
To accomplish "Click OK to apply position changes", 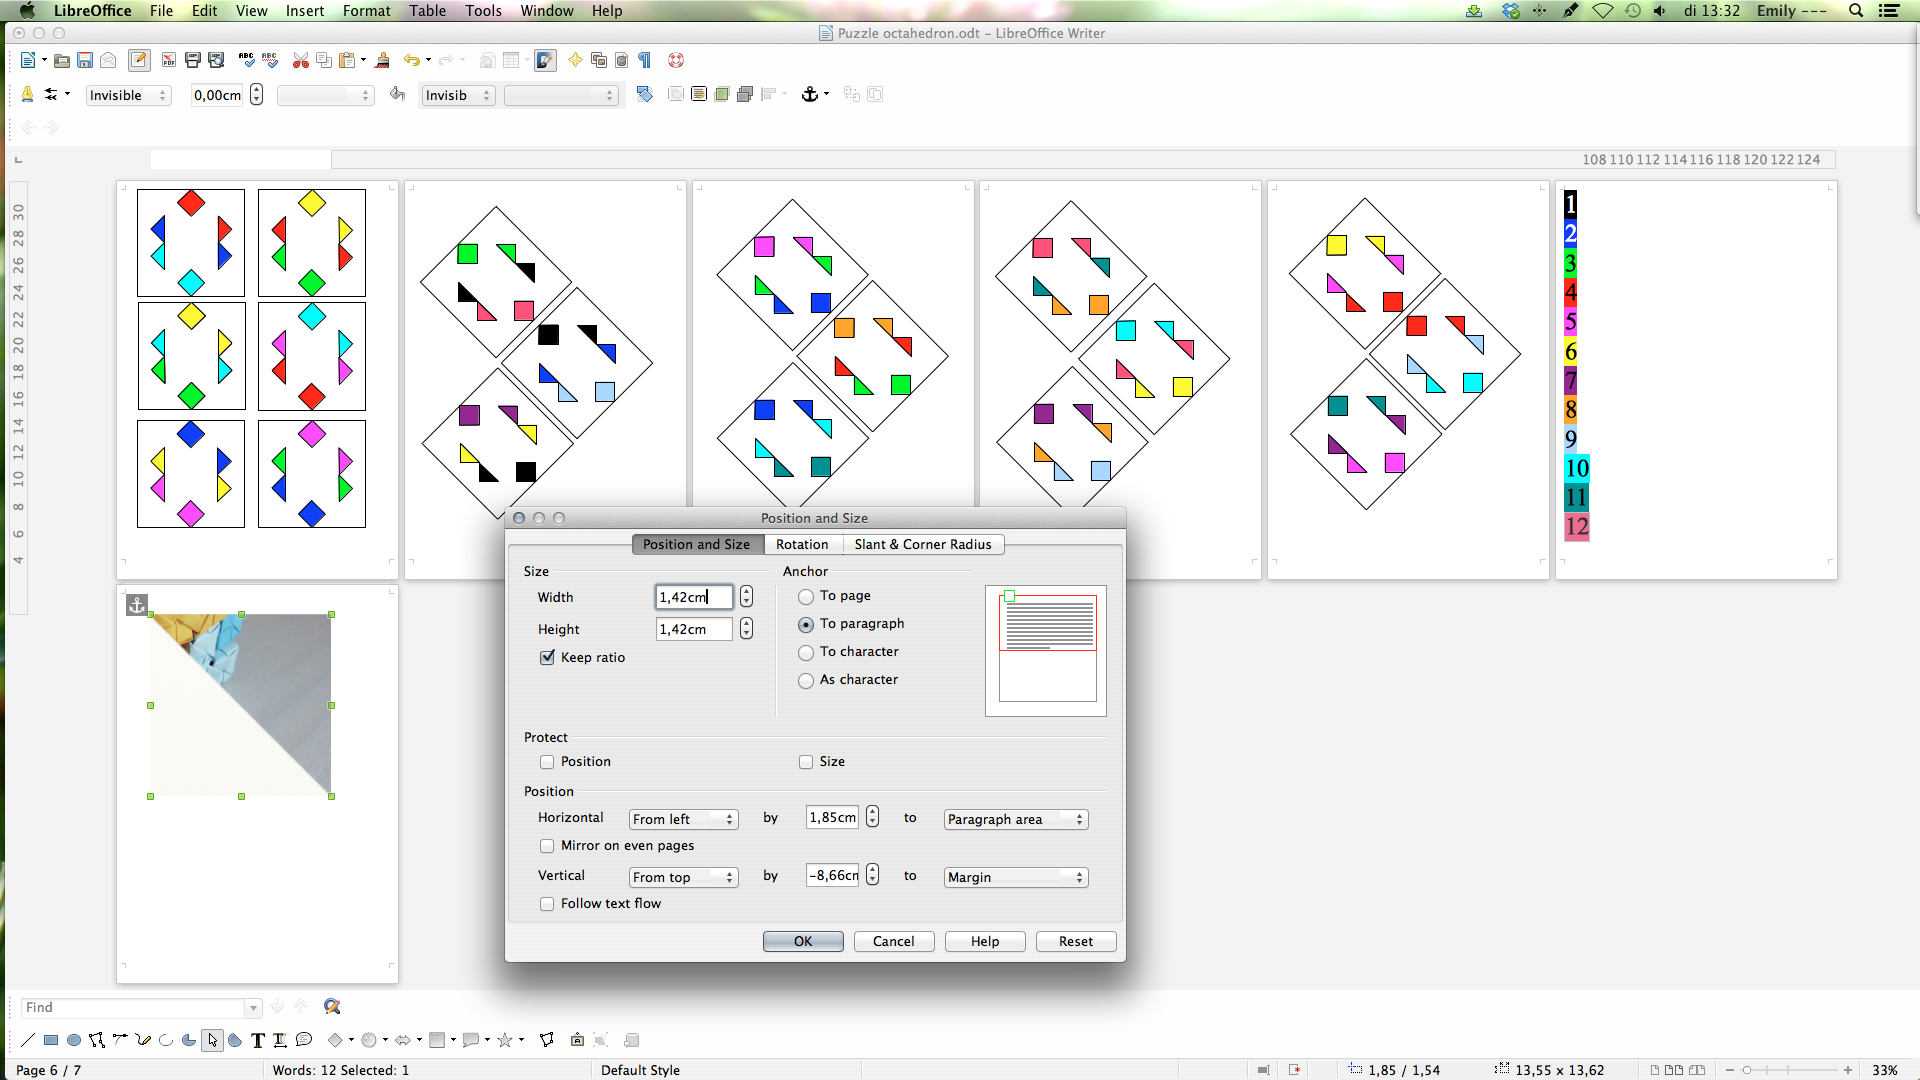I will pyautogui.click(x=803, y=940).
